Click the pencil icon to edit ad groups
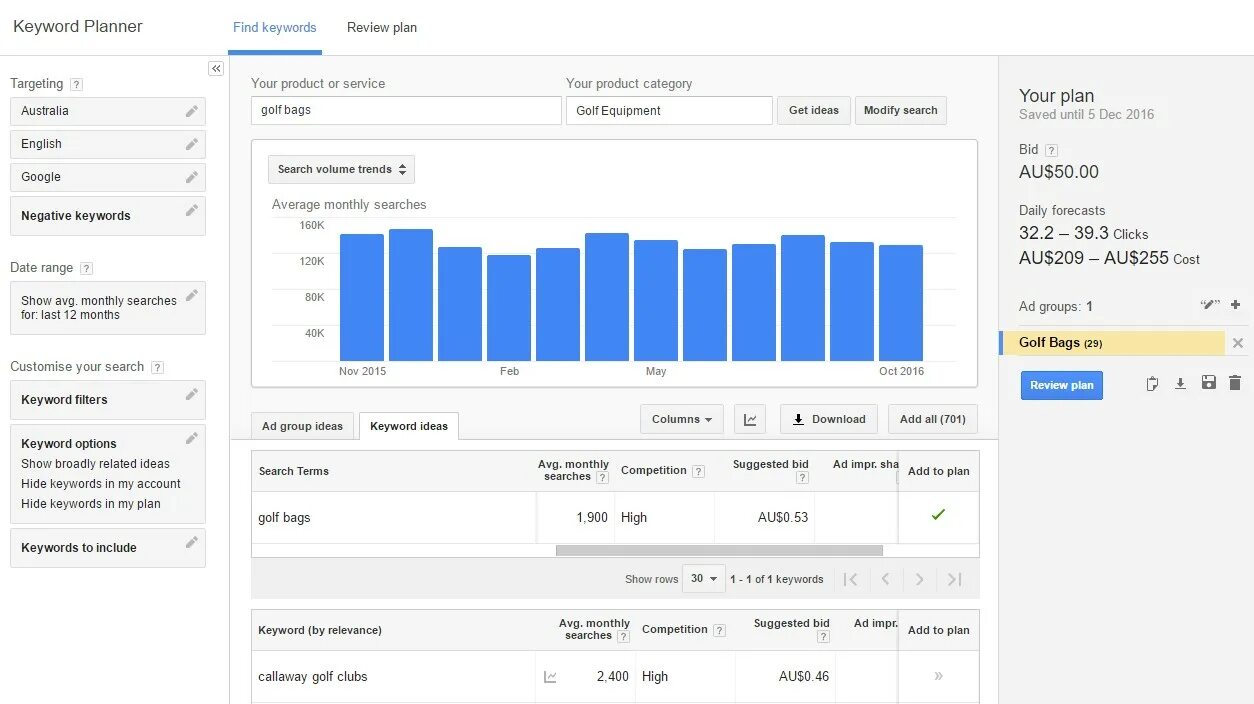Screen dimensions: 1254x704 coord(1209,305)
